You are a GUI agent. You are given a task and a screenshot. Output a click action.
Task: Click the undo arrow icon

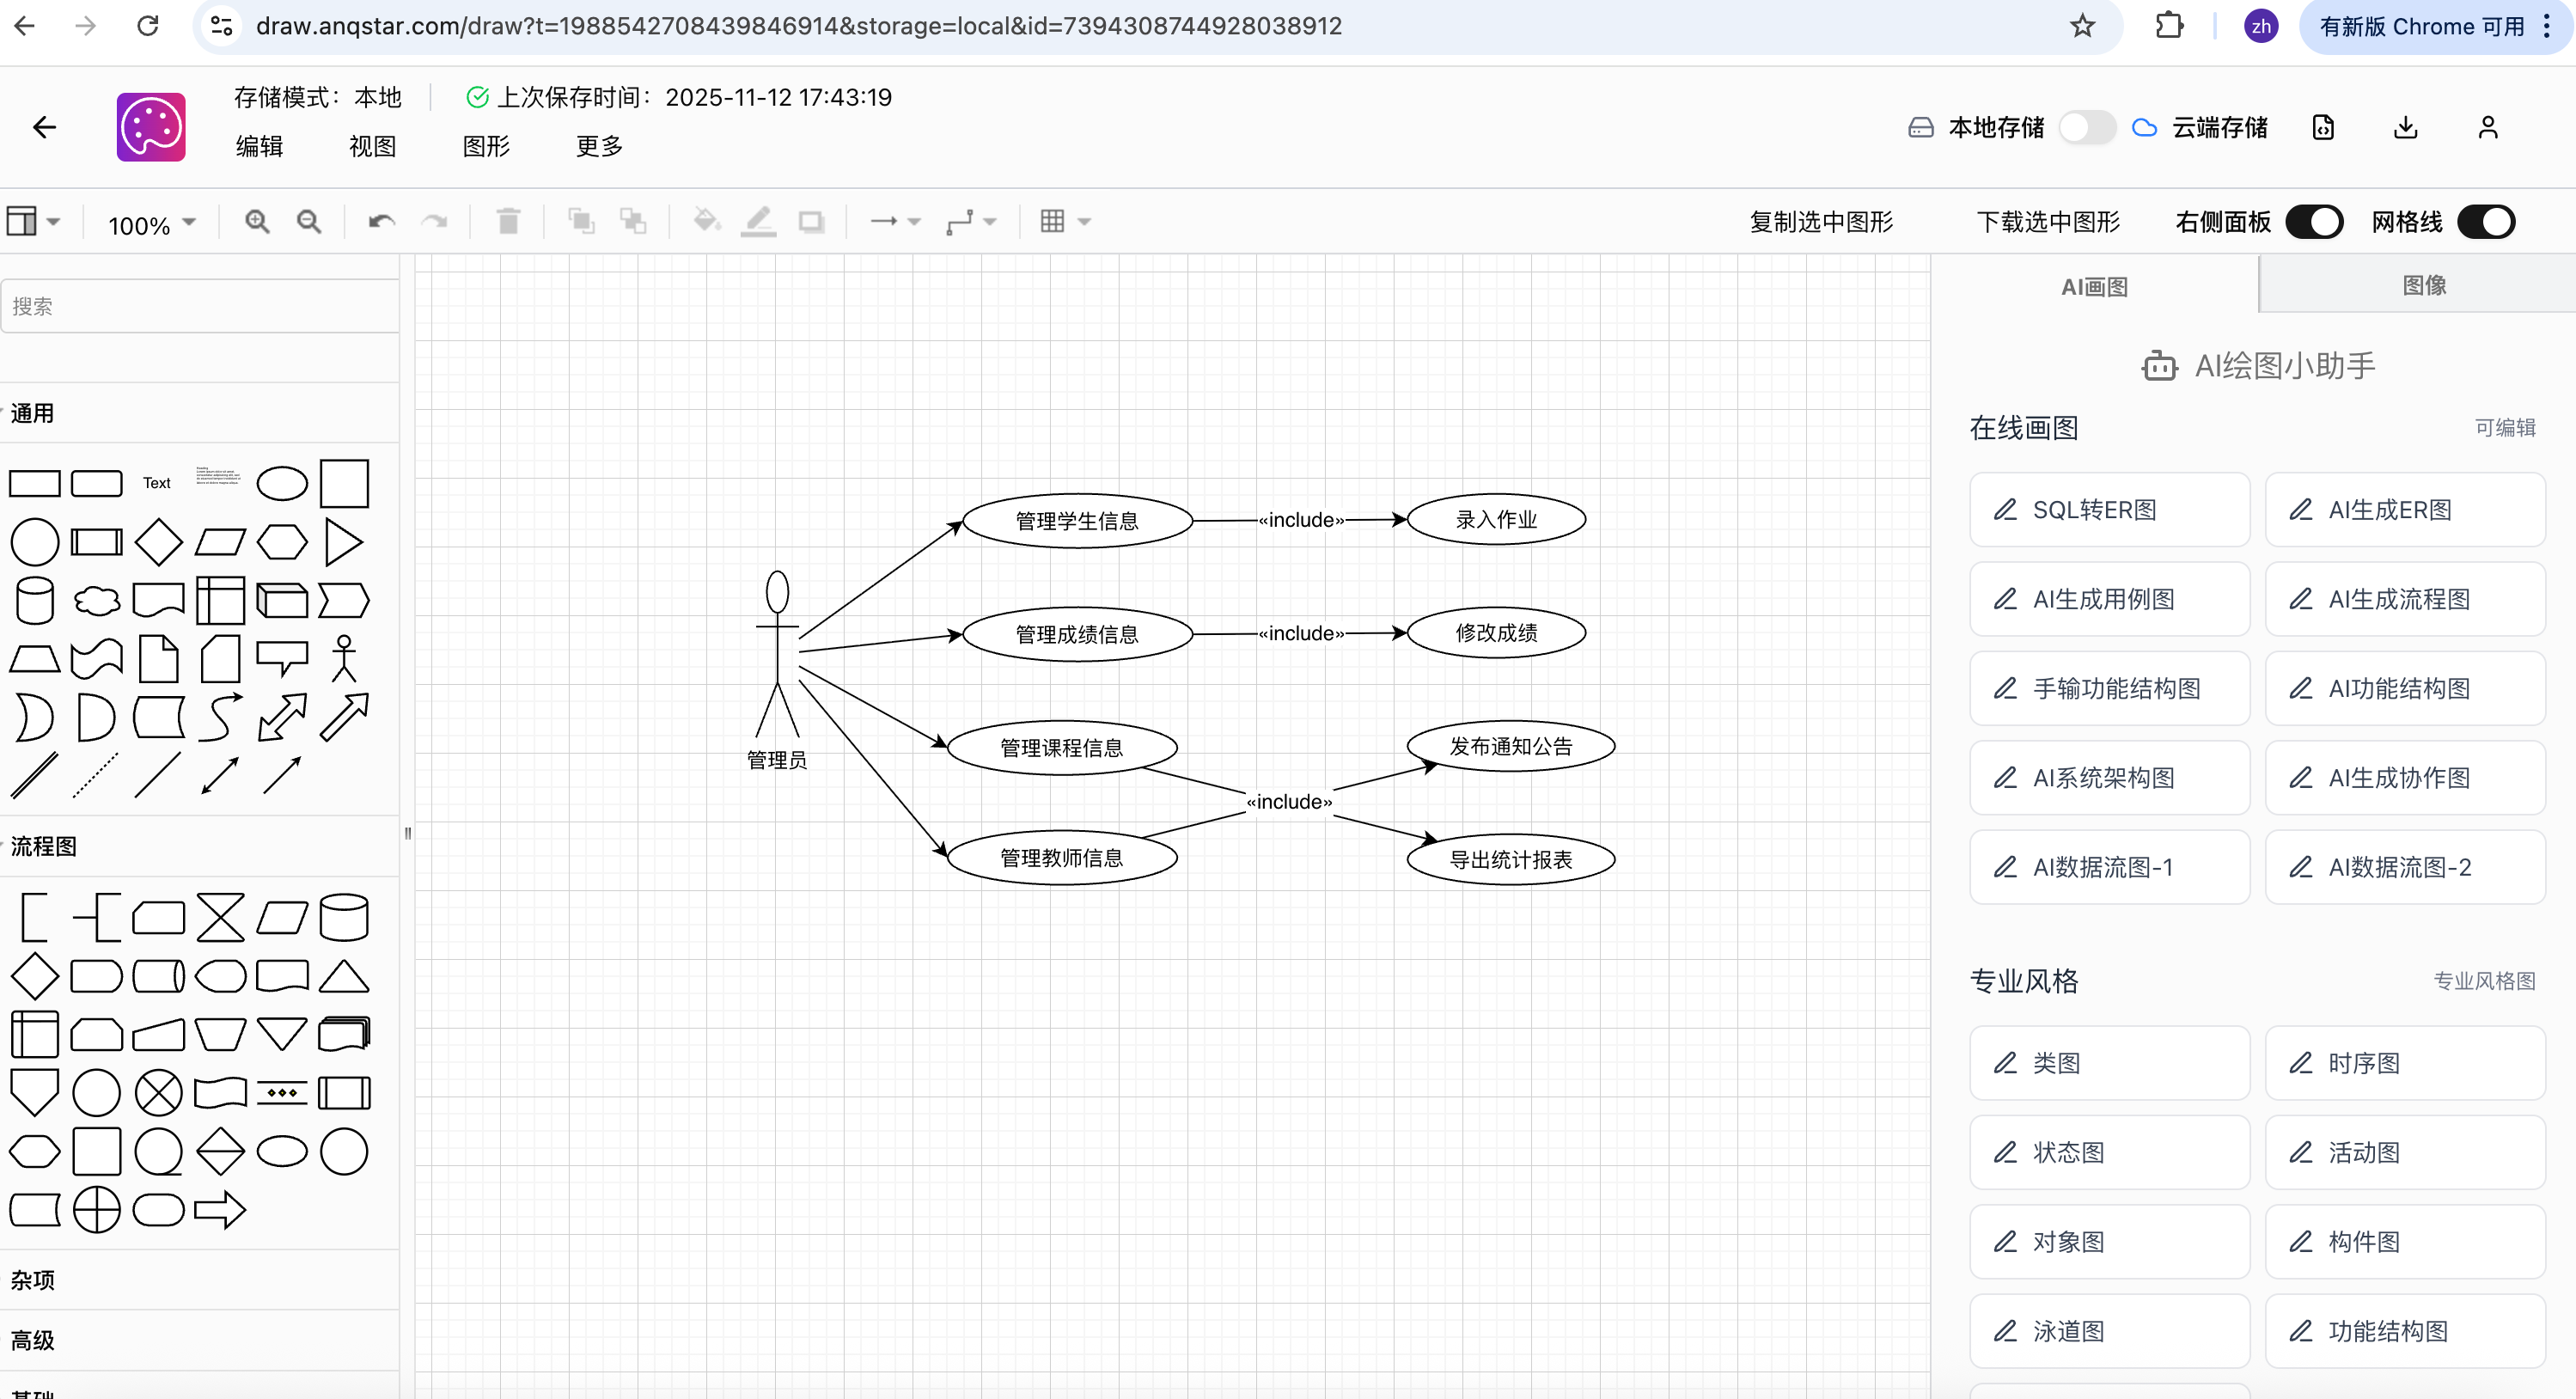point(381,221)
